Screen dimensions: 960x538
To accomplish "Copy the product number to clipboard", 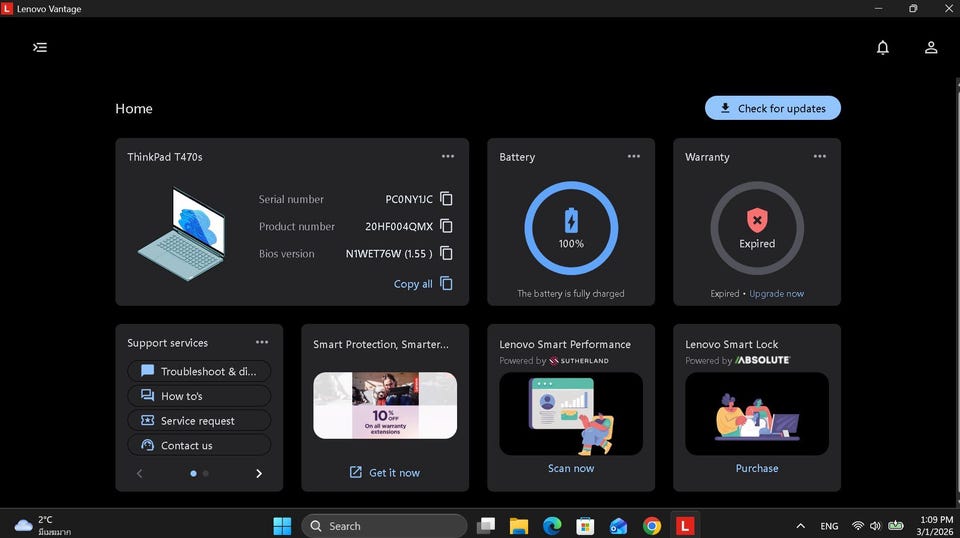I will pyautogui.click(x=446, y=226).
